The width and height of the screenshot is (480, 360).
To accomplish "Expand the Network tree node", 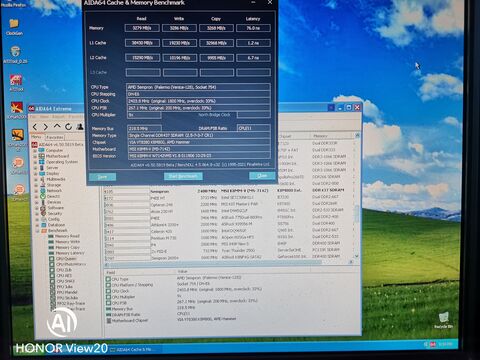I will 36,191.
